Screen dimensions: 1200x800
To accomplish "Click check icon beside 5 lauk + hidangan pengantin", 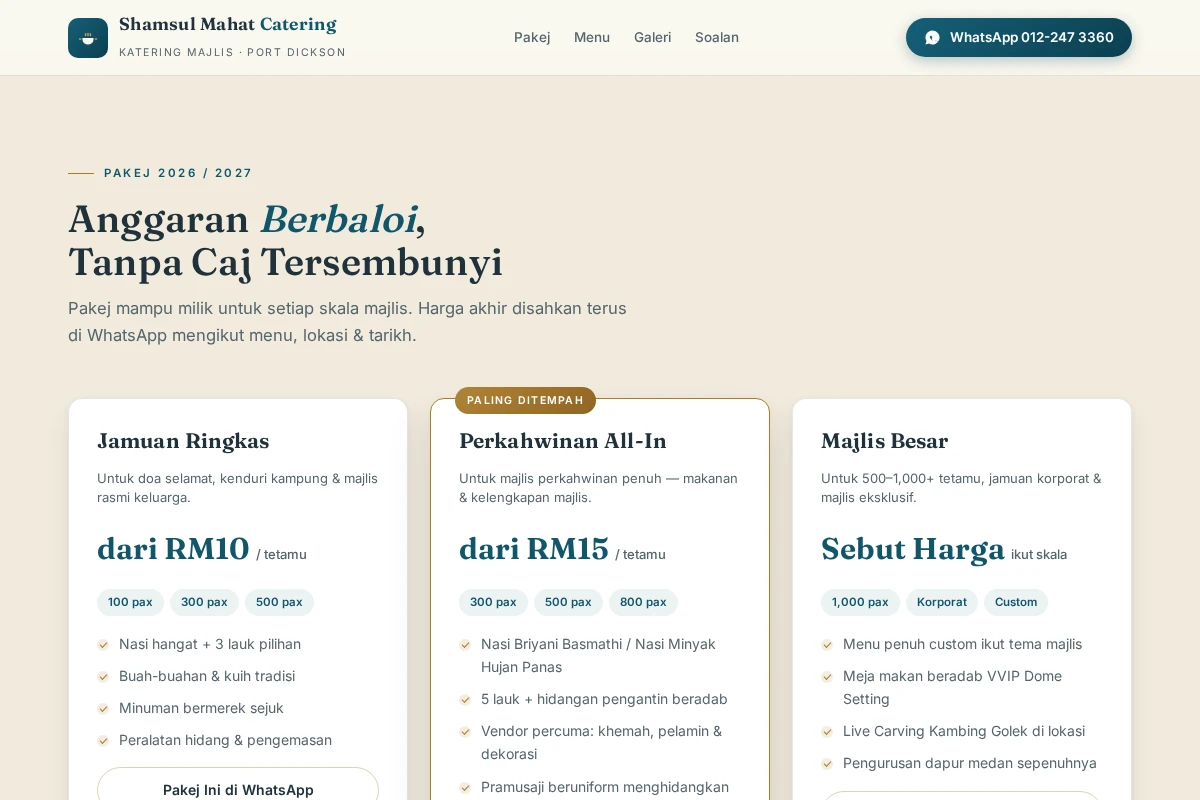I will [x=465, y=700].
